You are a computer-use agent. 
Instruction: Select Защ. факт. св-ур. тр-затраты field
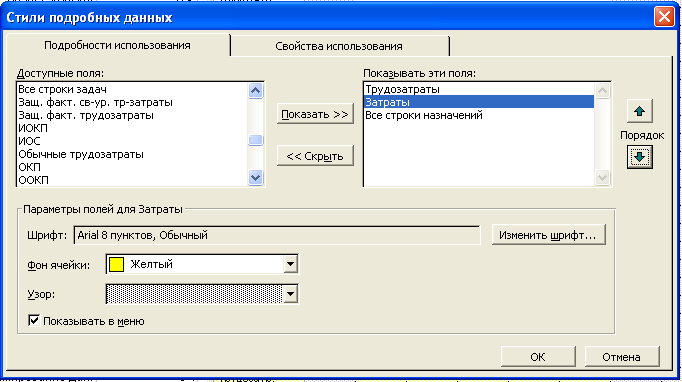tap(132, 102)
